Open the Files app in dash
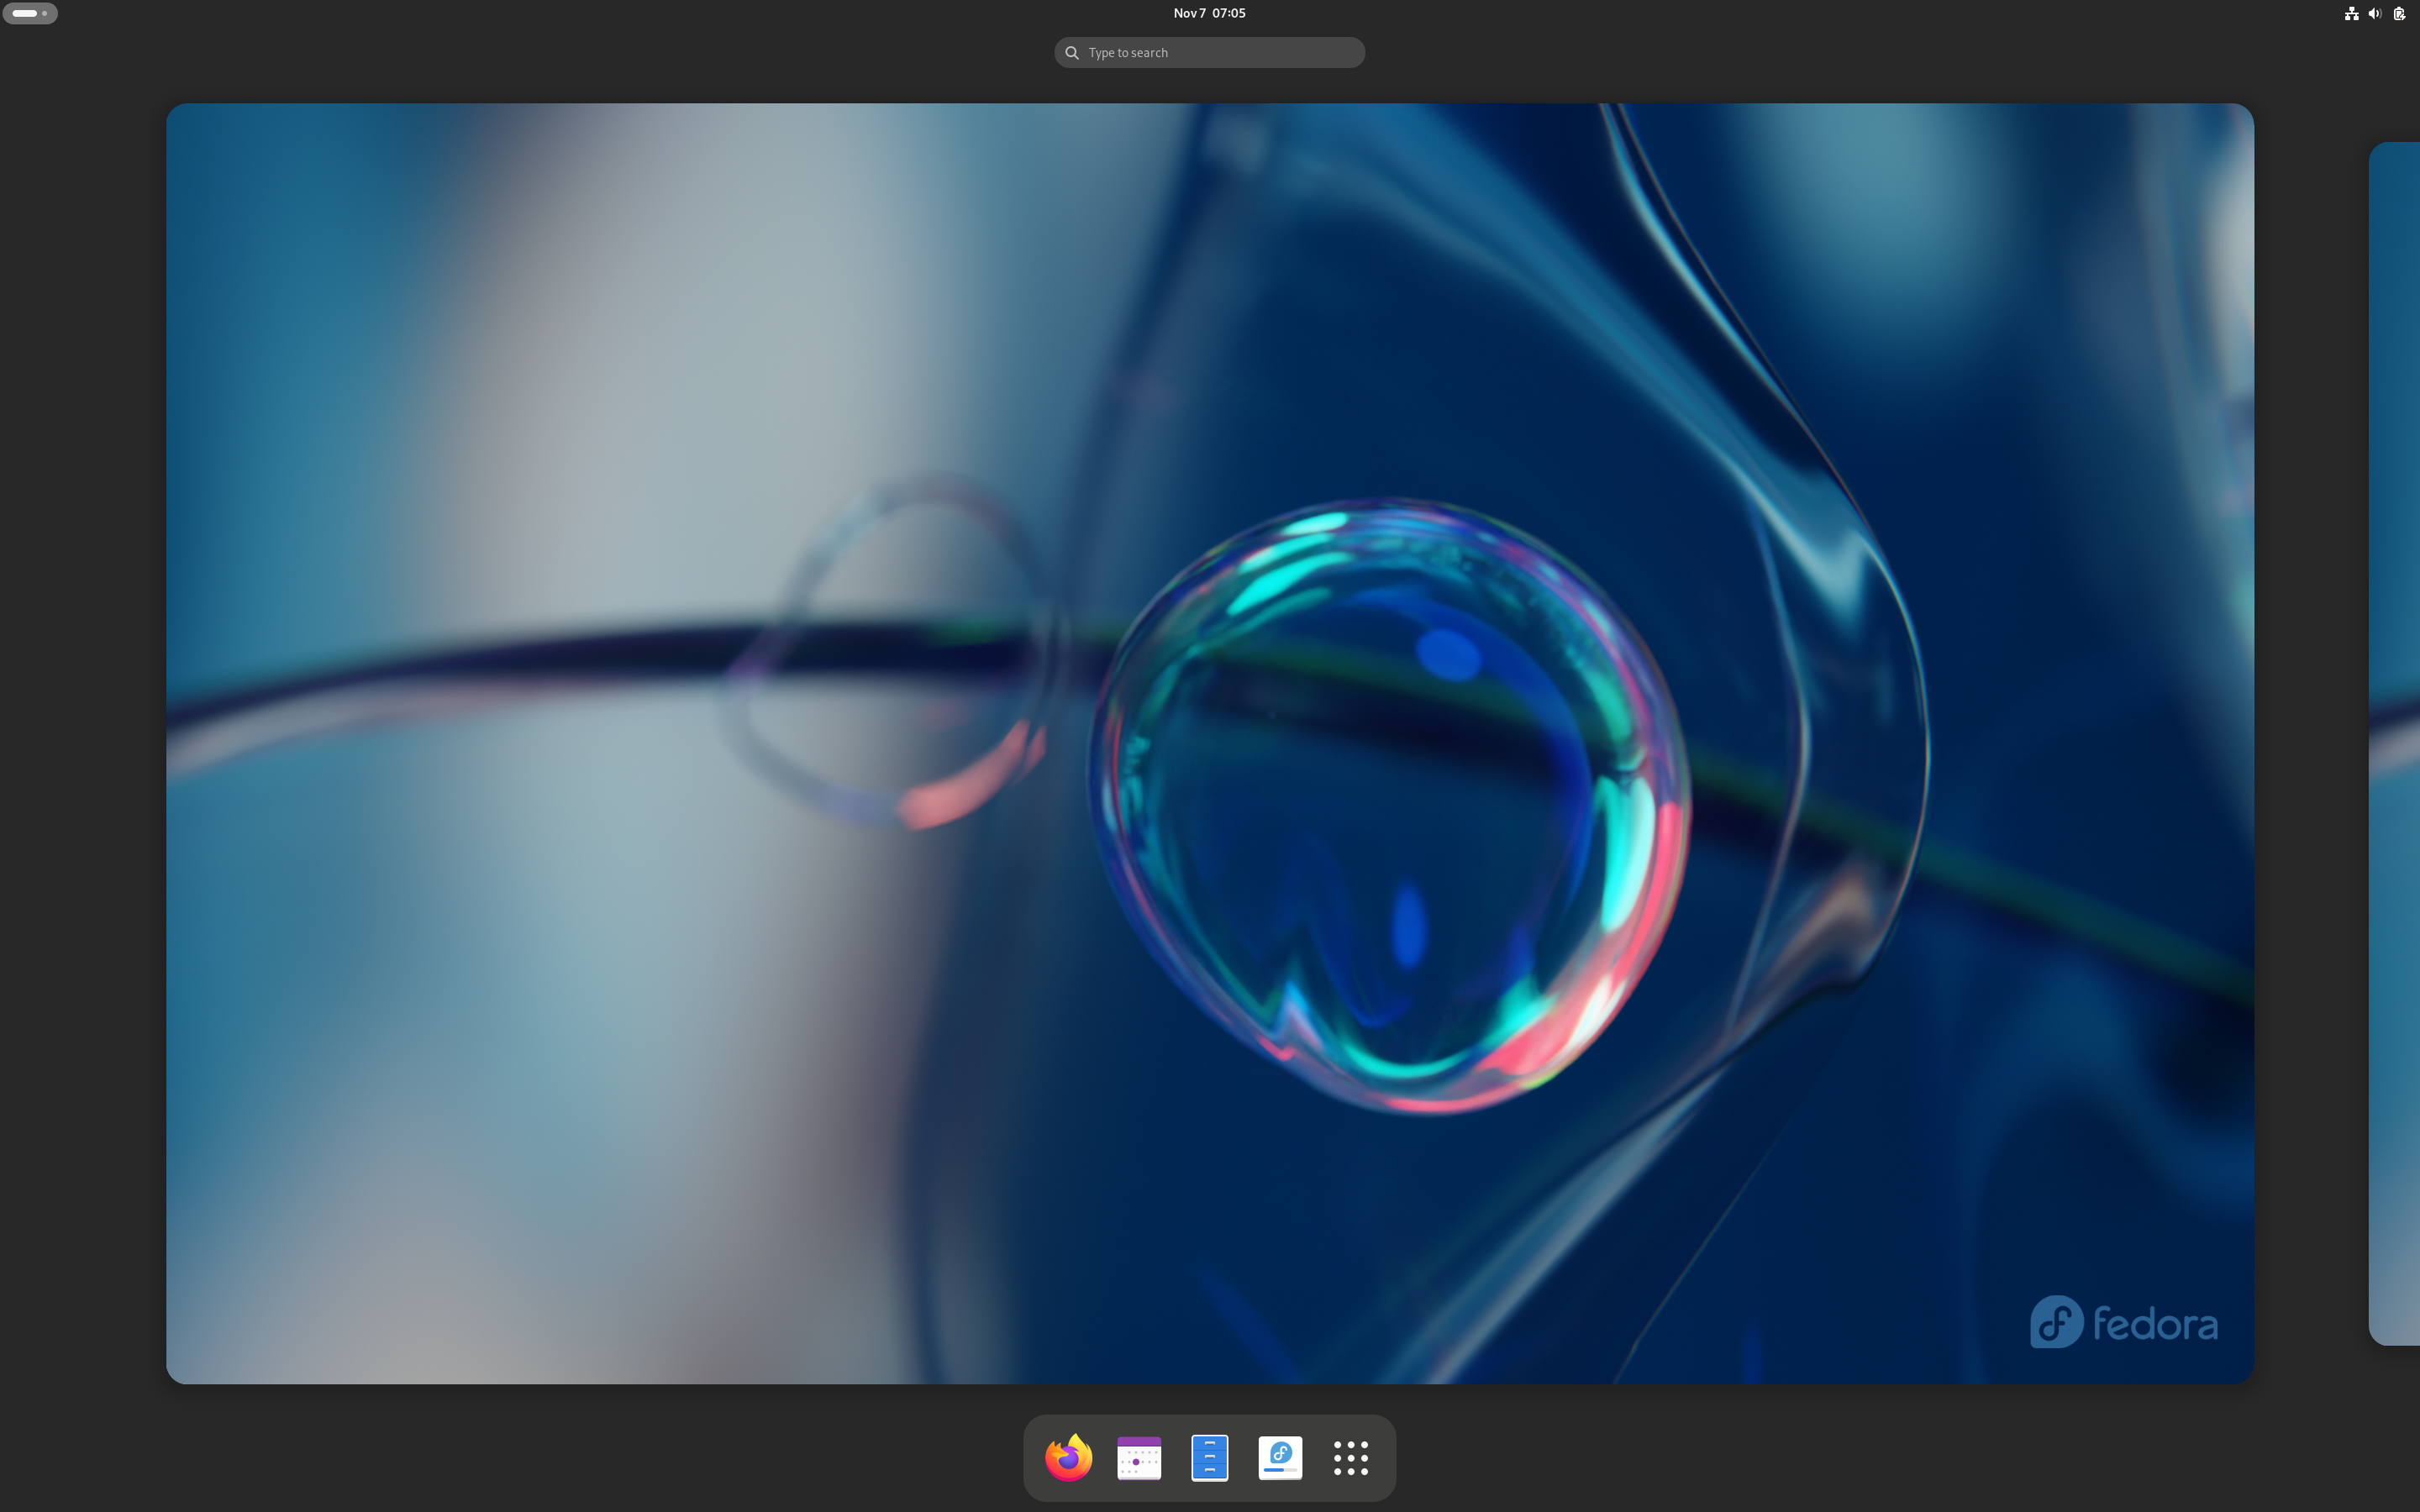Image resolution: width=2420 pixels, height=1512 pixels. click(1210, 1458)
